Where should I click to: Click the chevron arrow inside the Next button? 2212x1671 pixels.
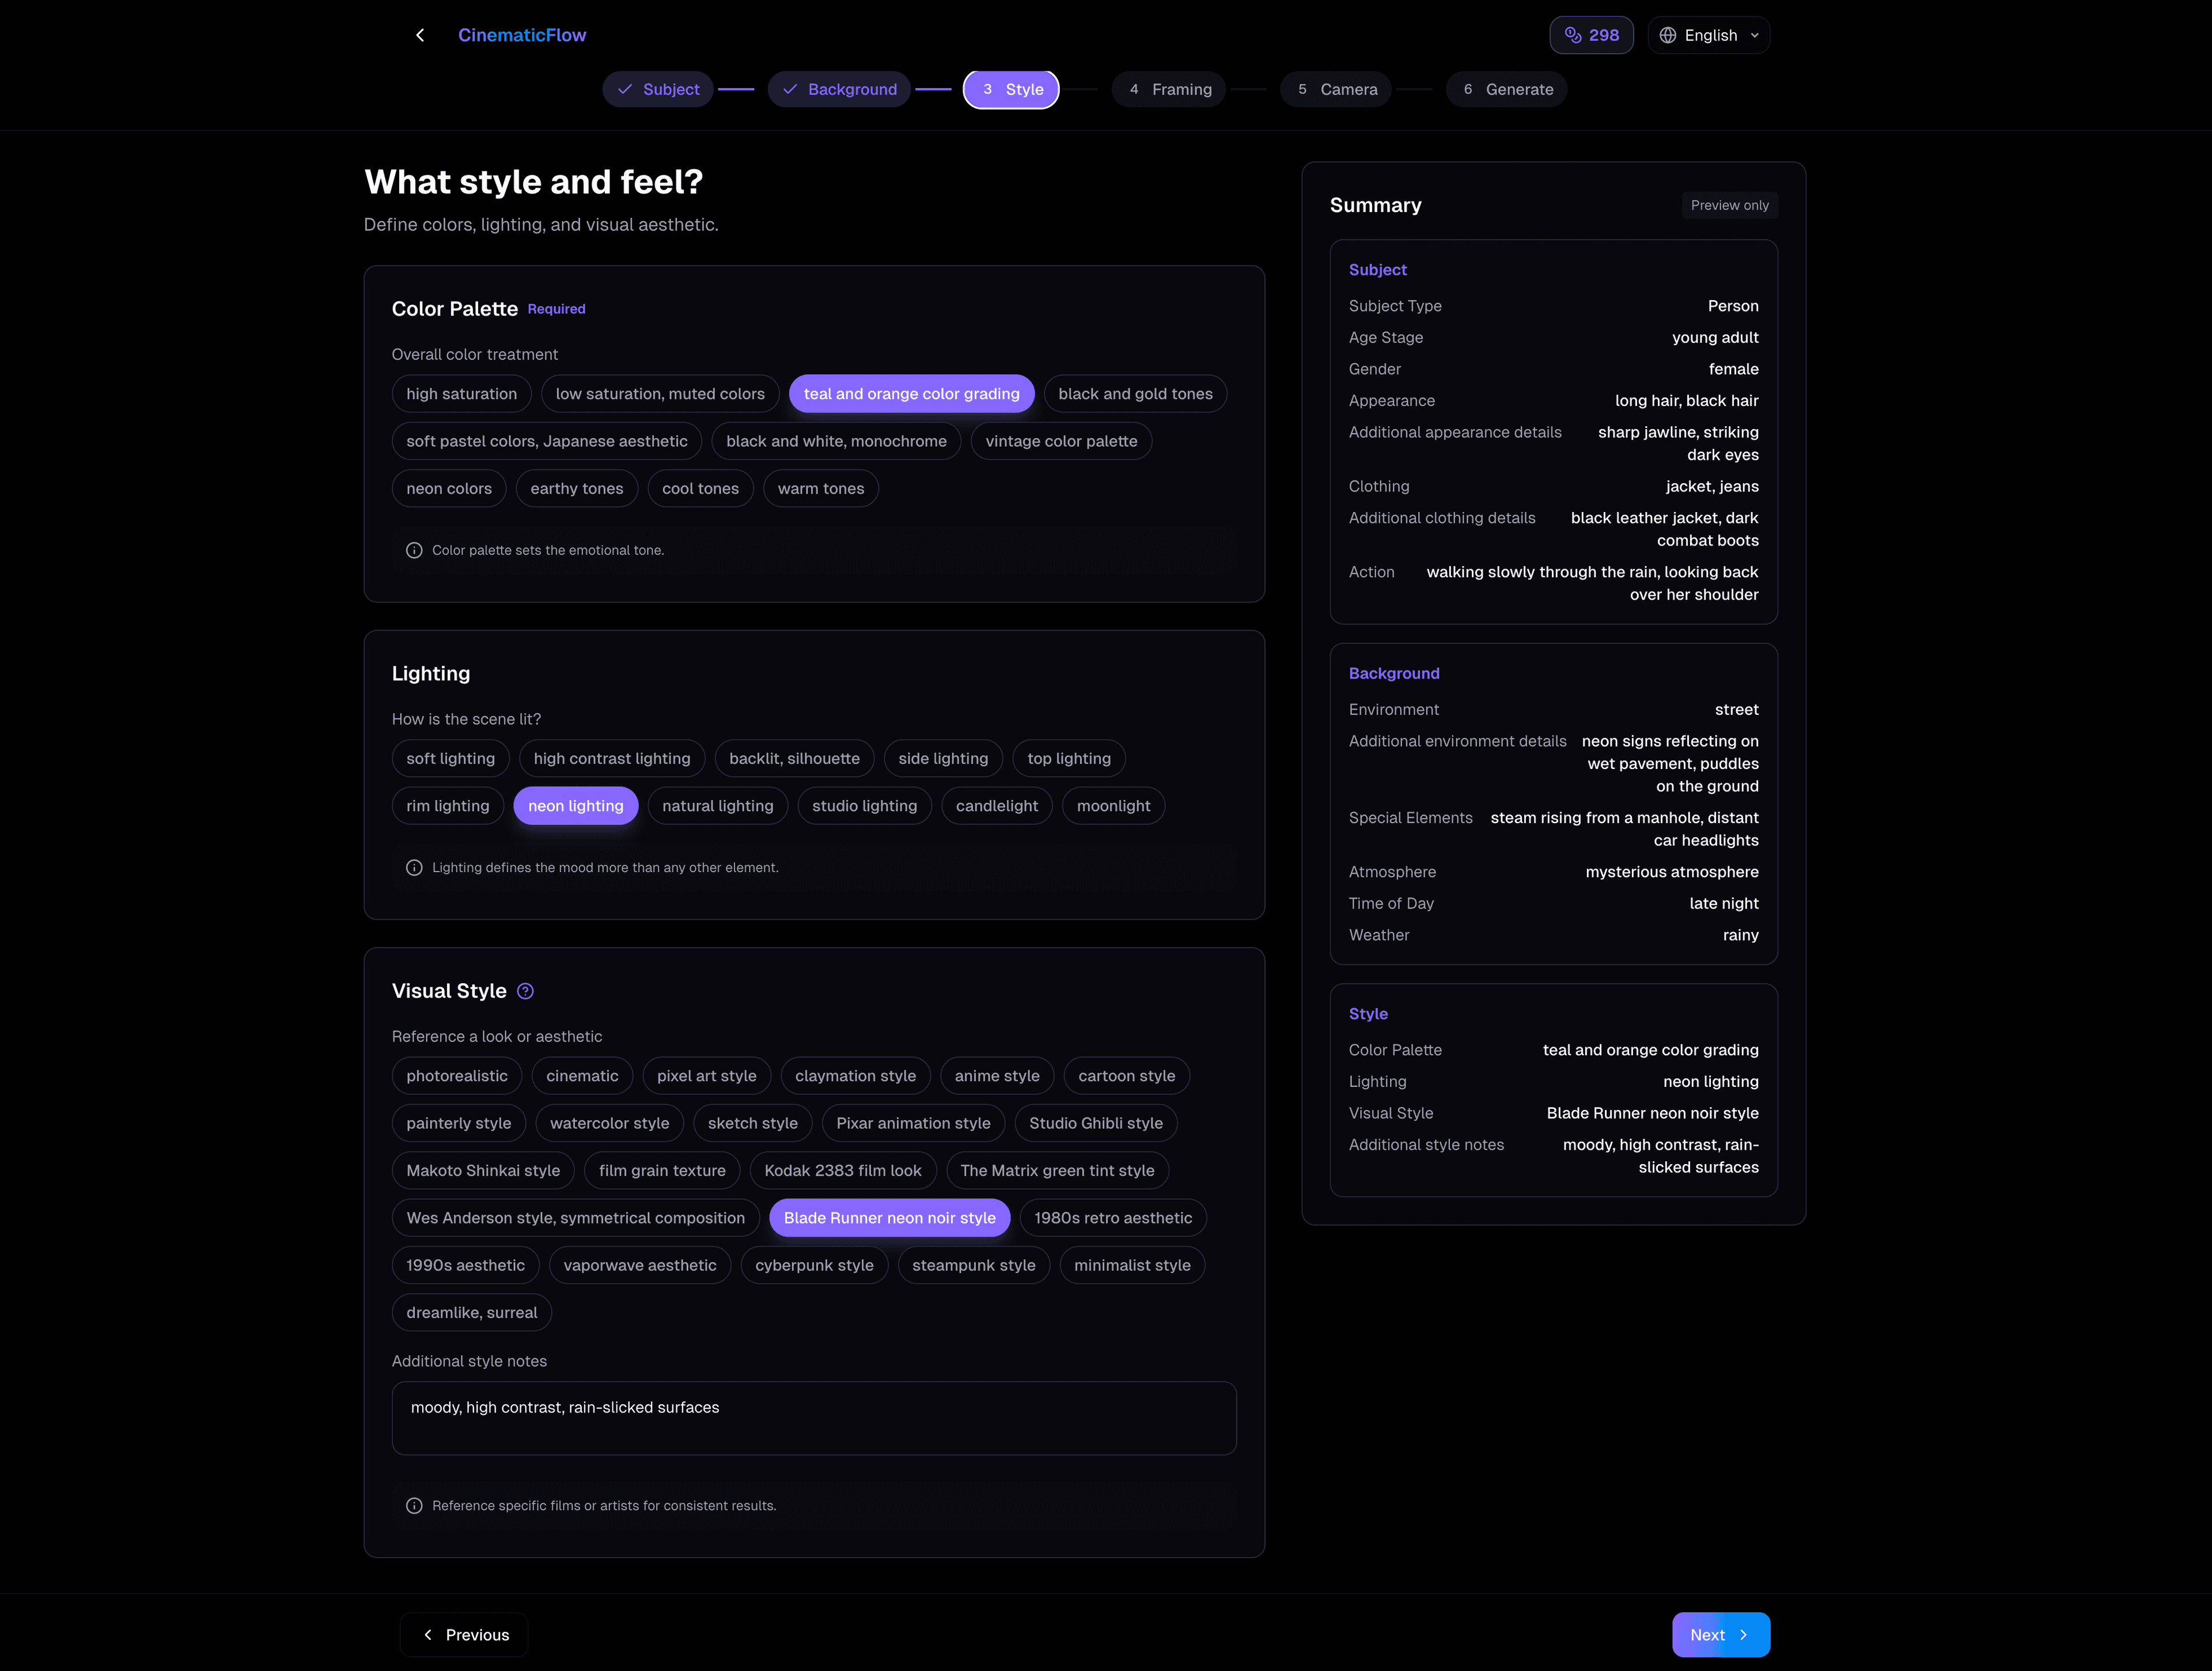click(1743, 1634)
